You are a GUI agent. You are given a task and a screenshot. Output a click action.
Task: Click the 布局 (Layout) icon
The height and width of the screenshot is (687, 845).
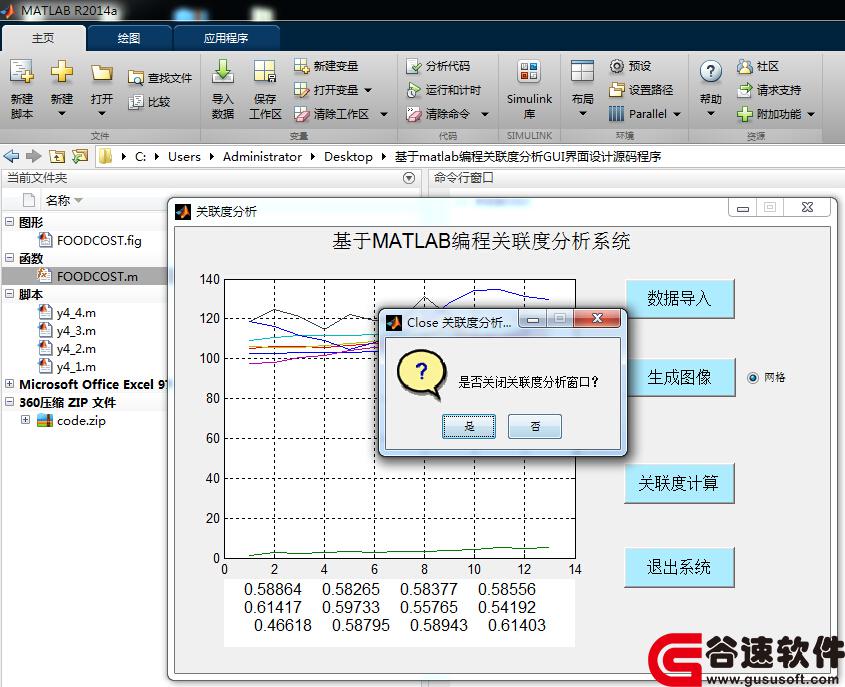coord(582,72)
